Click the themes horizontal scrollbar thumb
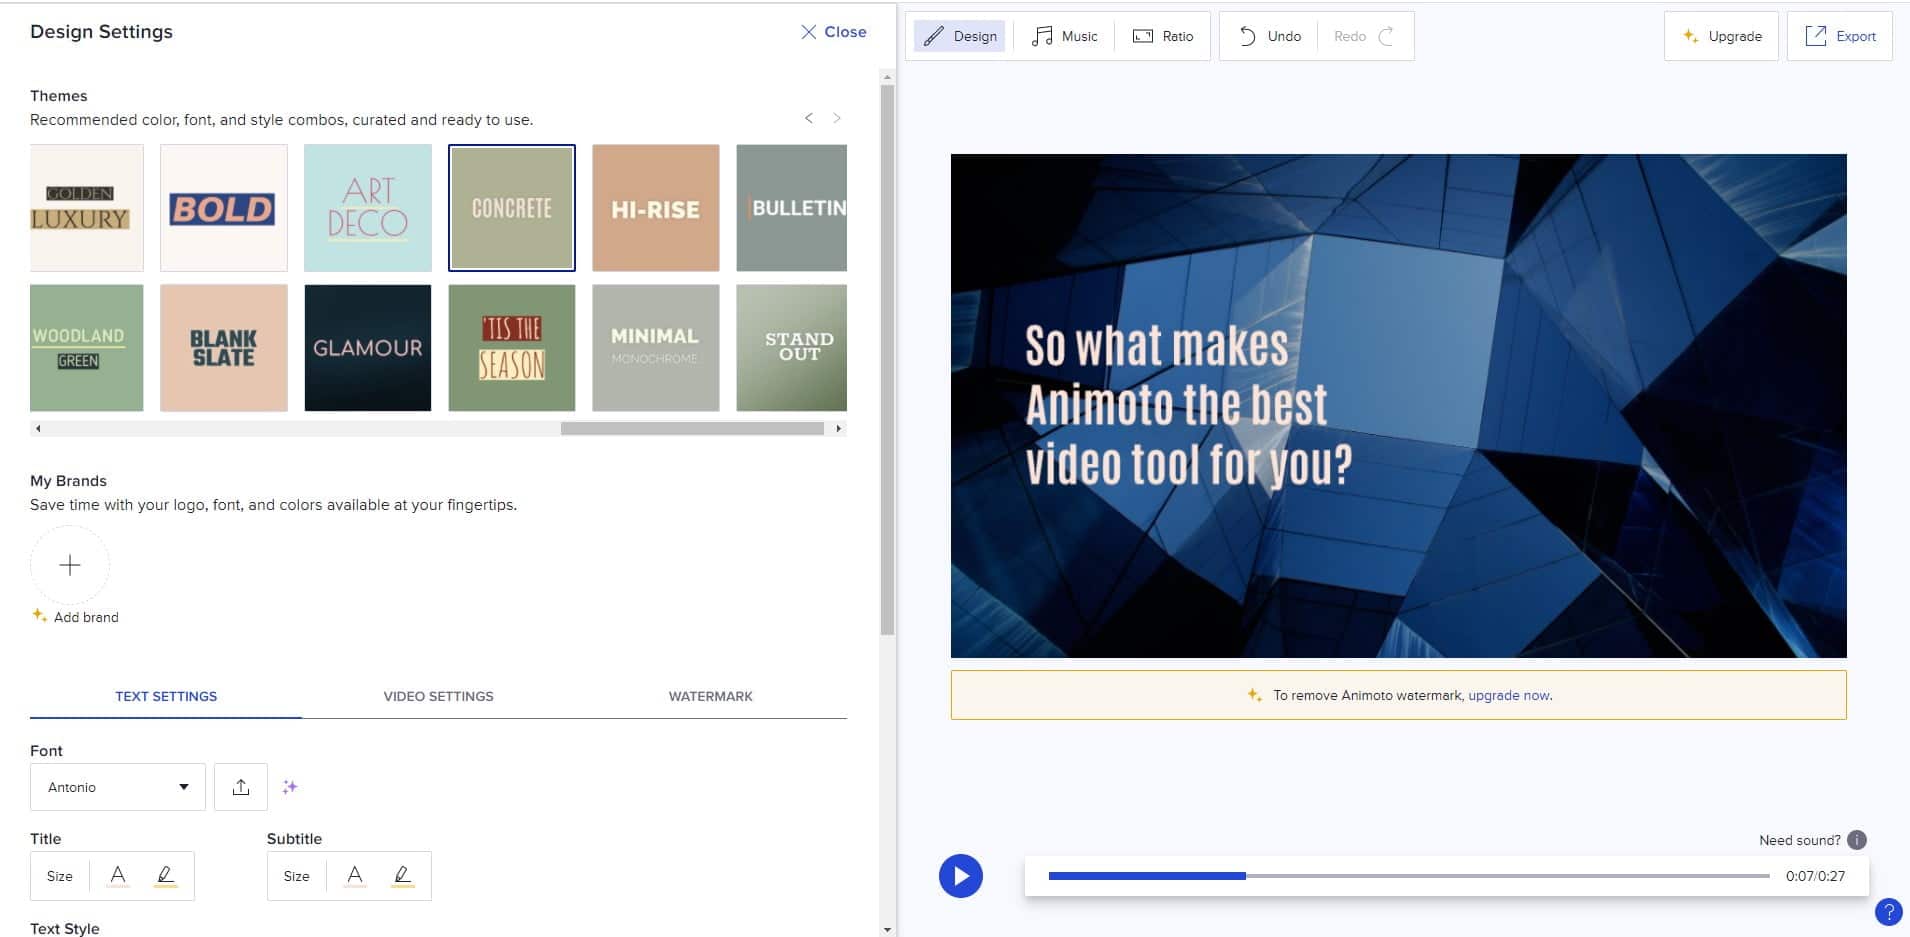 pyautogui.click(x=692, y=428)
